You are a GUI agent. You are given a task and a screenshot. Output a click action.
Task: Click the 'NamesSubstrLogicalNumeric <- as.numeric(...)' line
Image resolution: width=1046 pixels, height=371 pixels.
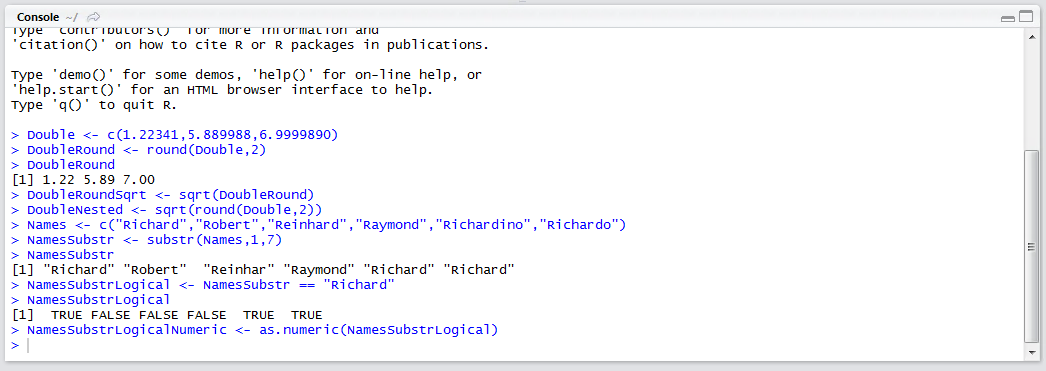tap(255, 330)
